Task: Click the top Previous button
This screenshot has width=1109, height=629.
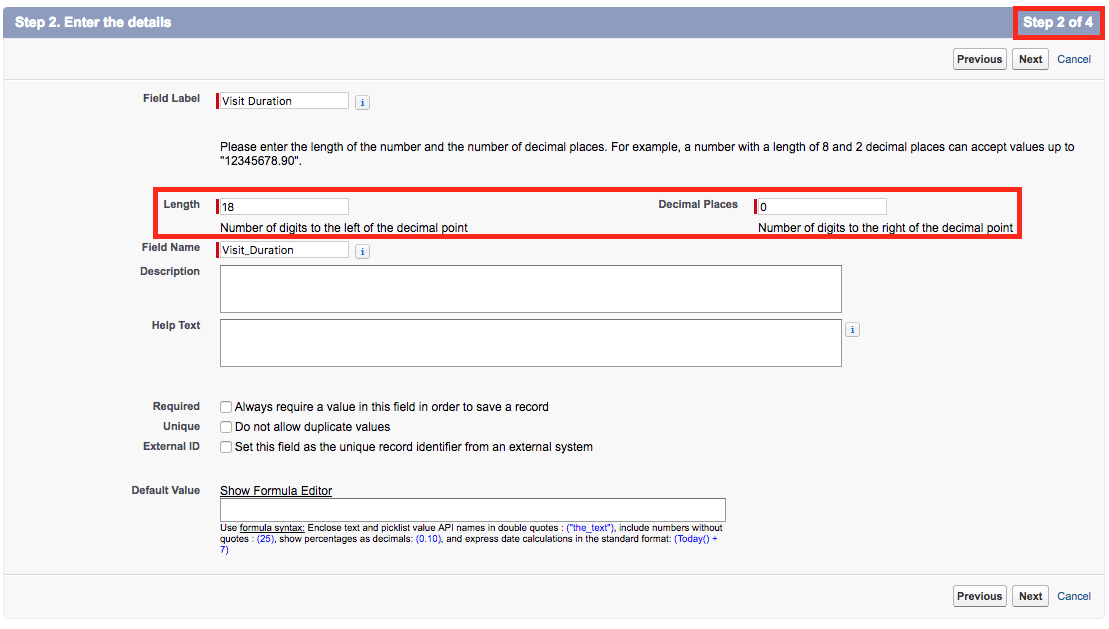Action: [980, 59]
